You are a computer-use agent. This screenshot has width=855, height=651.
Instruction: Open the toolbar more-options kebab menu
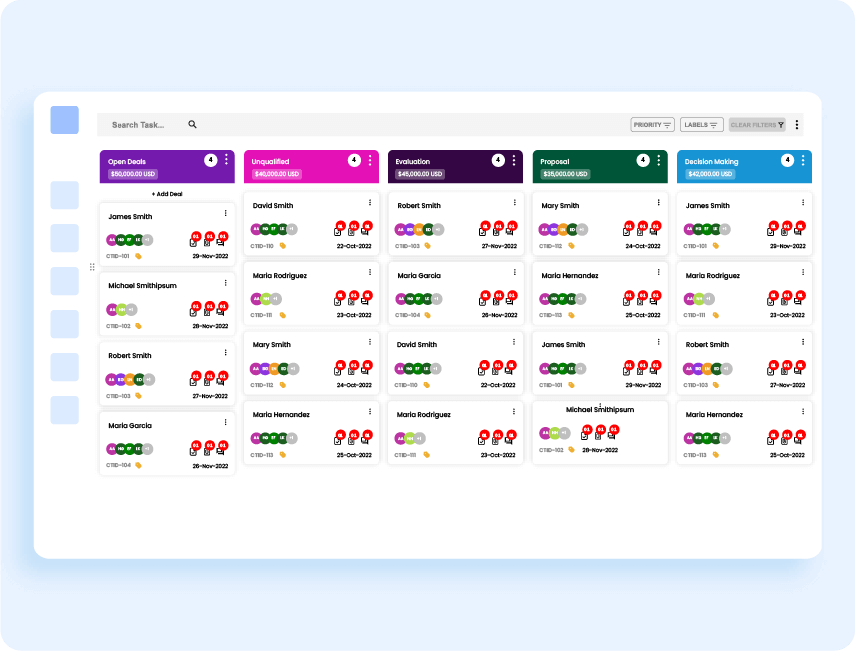pos(797,125)
